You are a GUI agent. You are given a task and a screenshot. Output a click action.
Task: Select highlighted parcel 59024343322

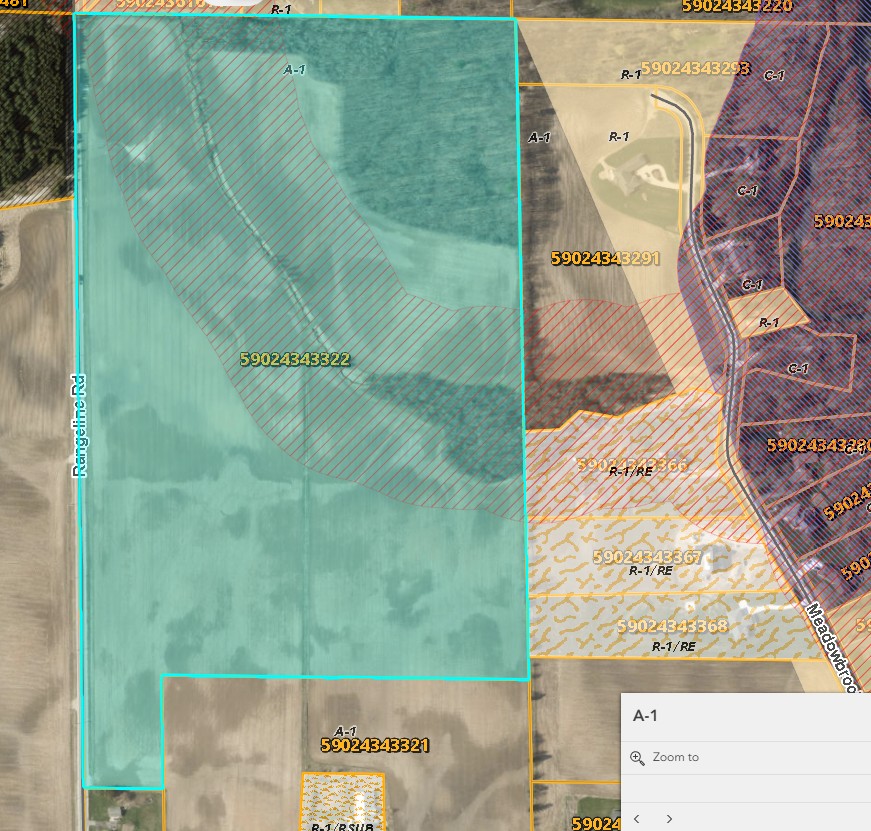point(295,359)
